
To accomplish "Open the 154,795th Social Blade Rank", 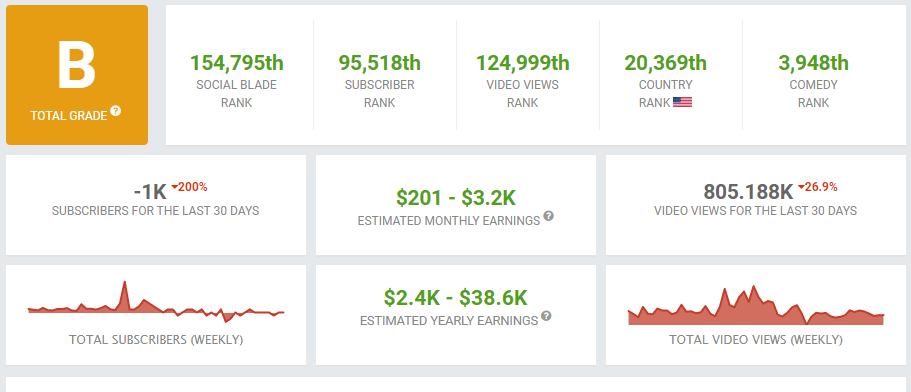I will tap(237, 63).
